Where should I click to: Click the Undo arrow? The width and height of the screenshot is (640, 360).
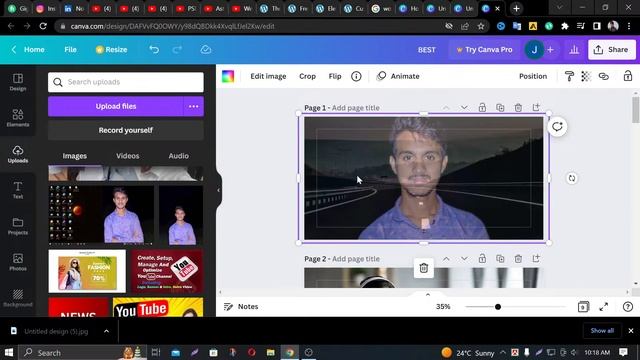pos(154,50)
